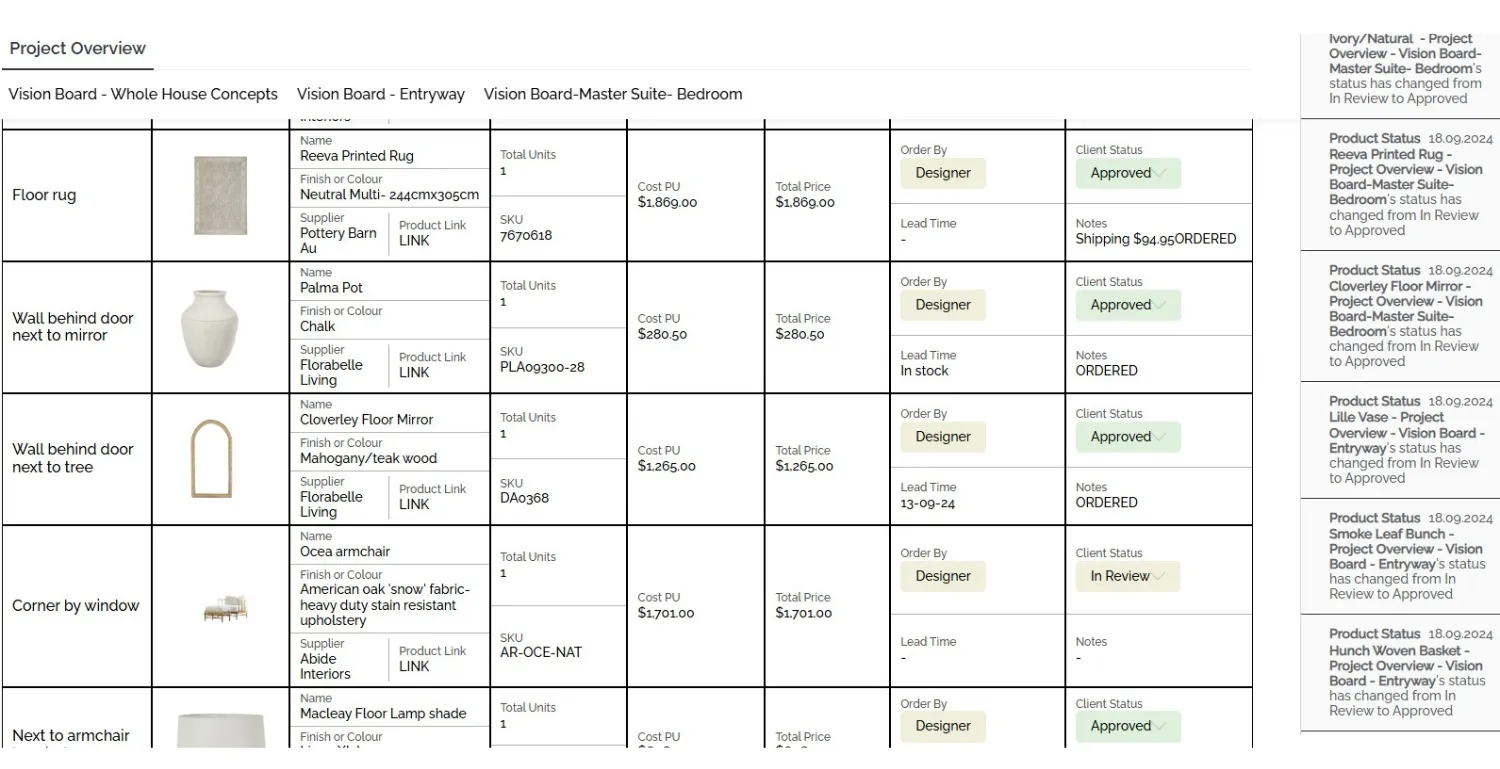
Task: Follow the Palma Pot product LINK
Action: [414, 373]
